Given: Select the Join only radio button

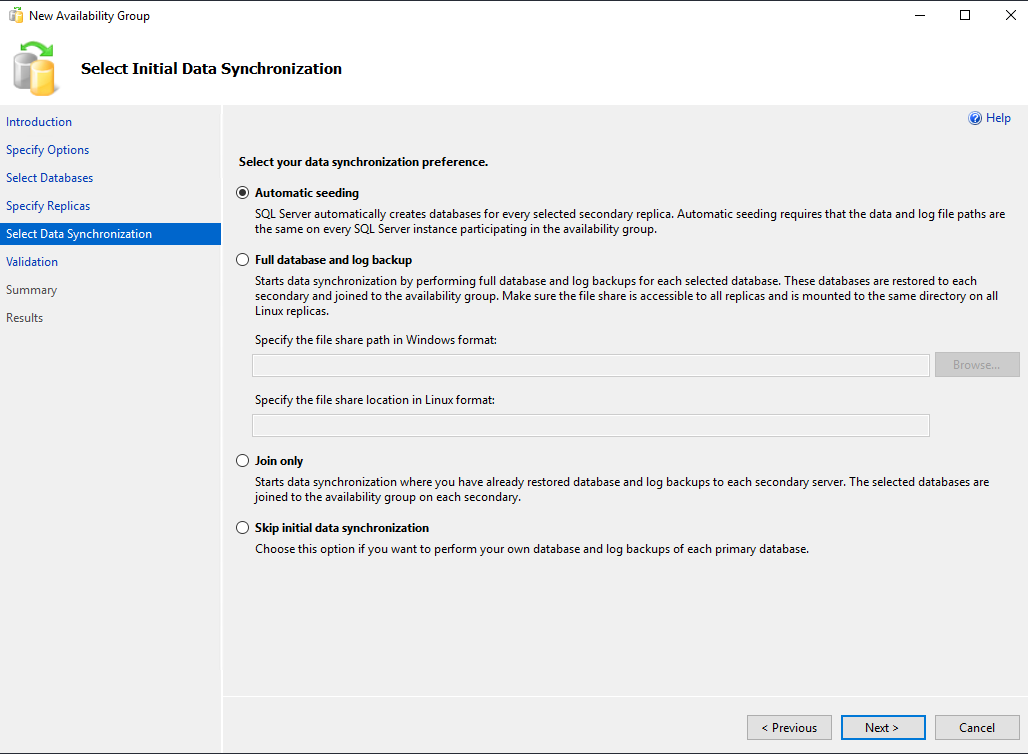Looking at the screenshot, I should pyautogui.click(x=243, y=461).
